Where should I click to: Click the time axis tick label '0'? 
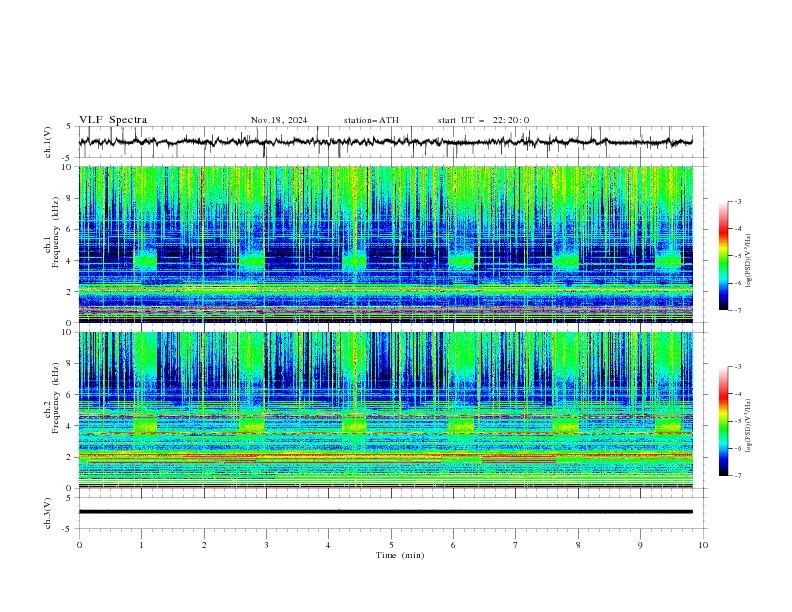[x=79, y=545]
